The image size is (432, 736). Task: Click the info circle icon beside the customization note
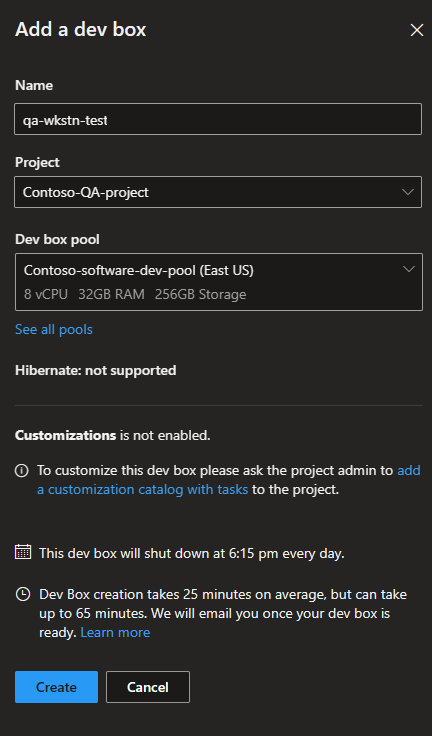(22, 470)
